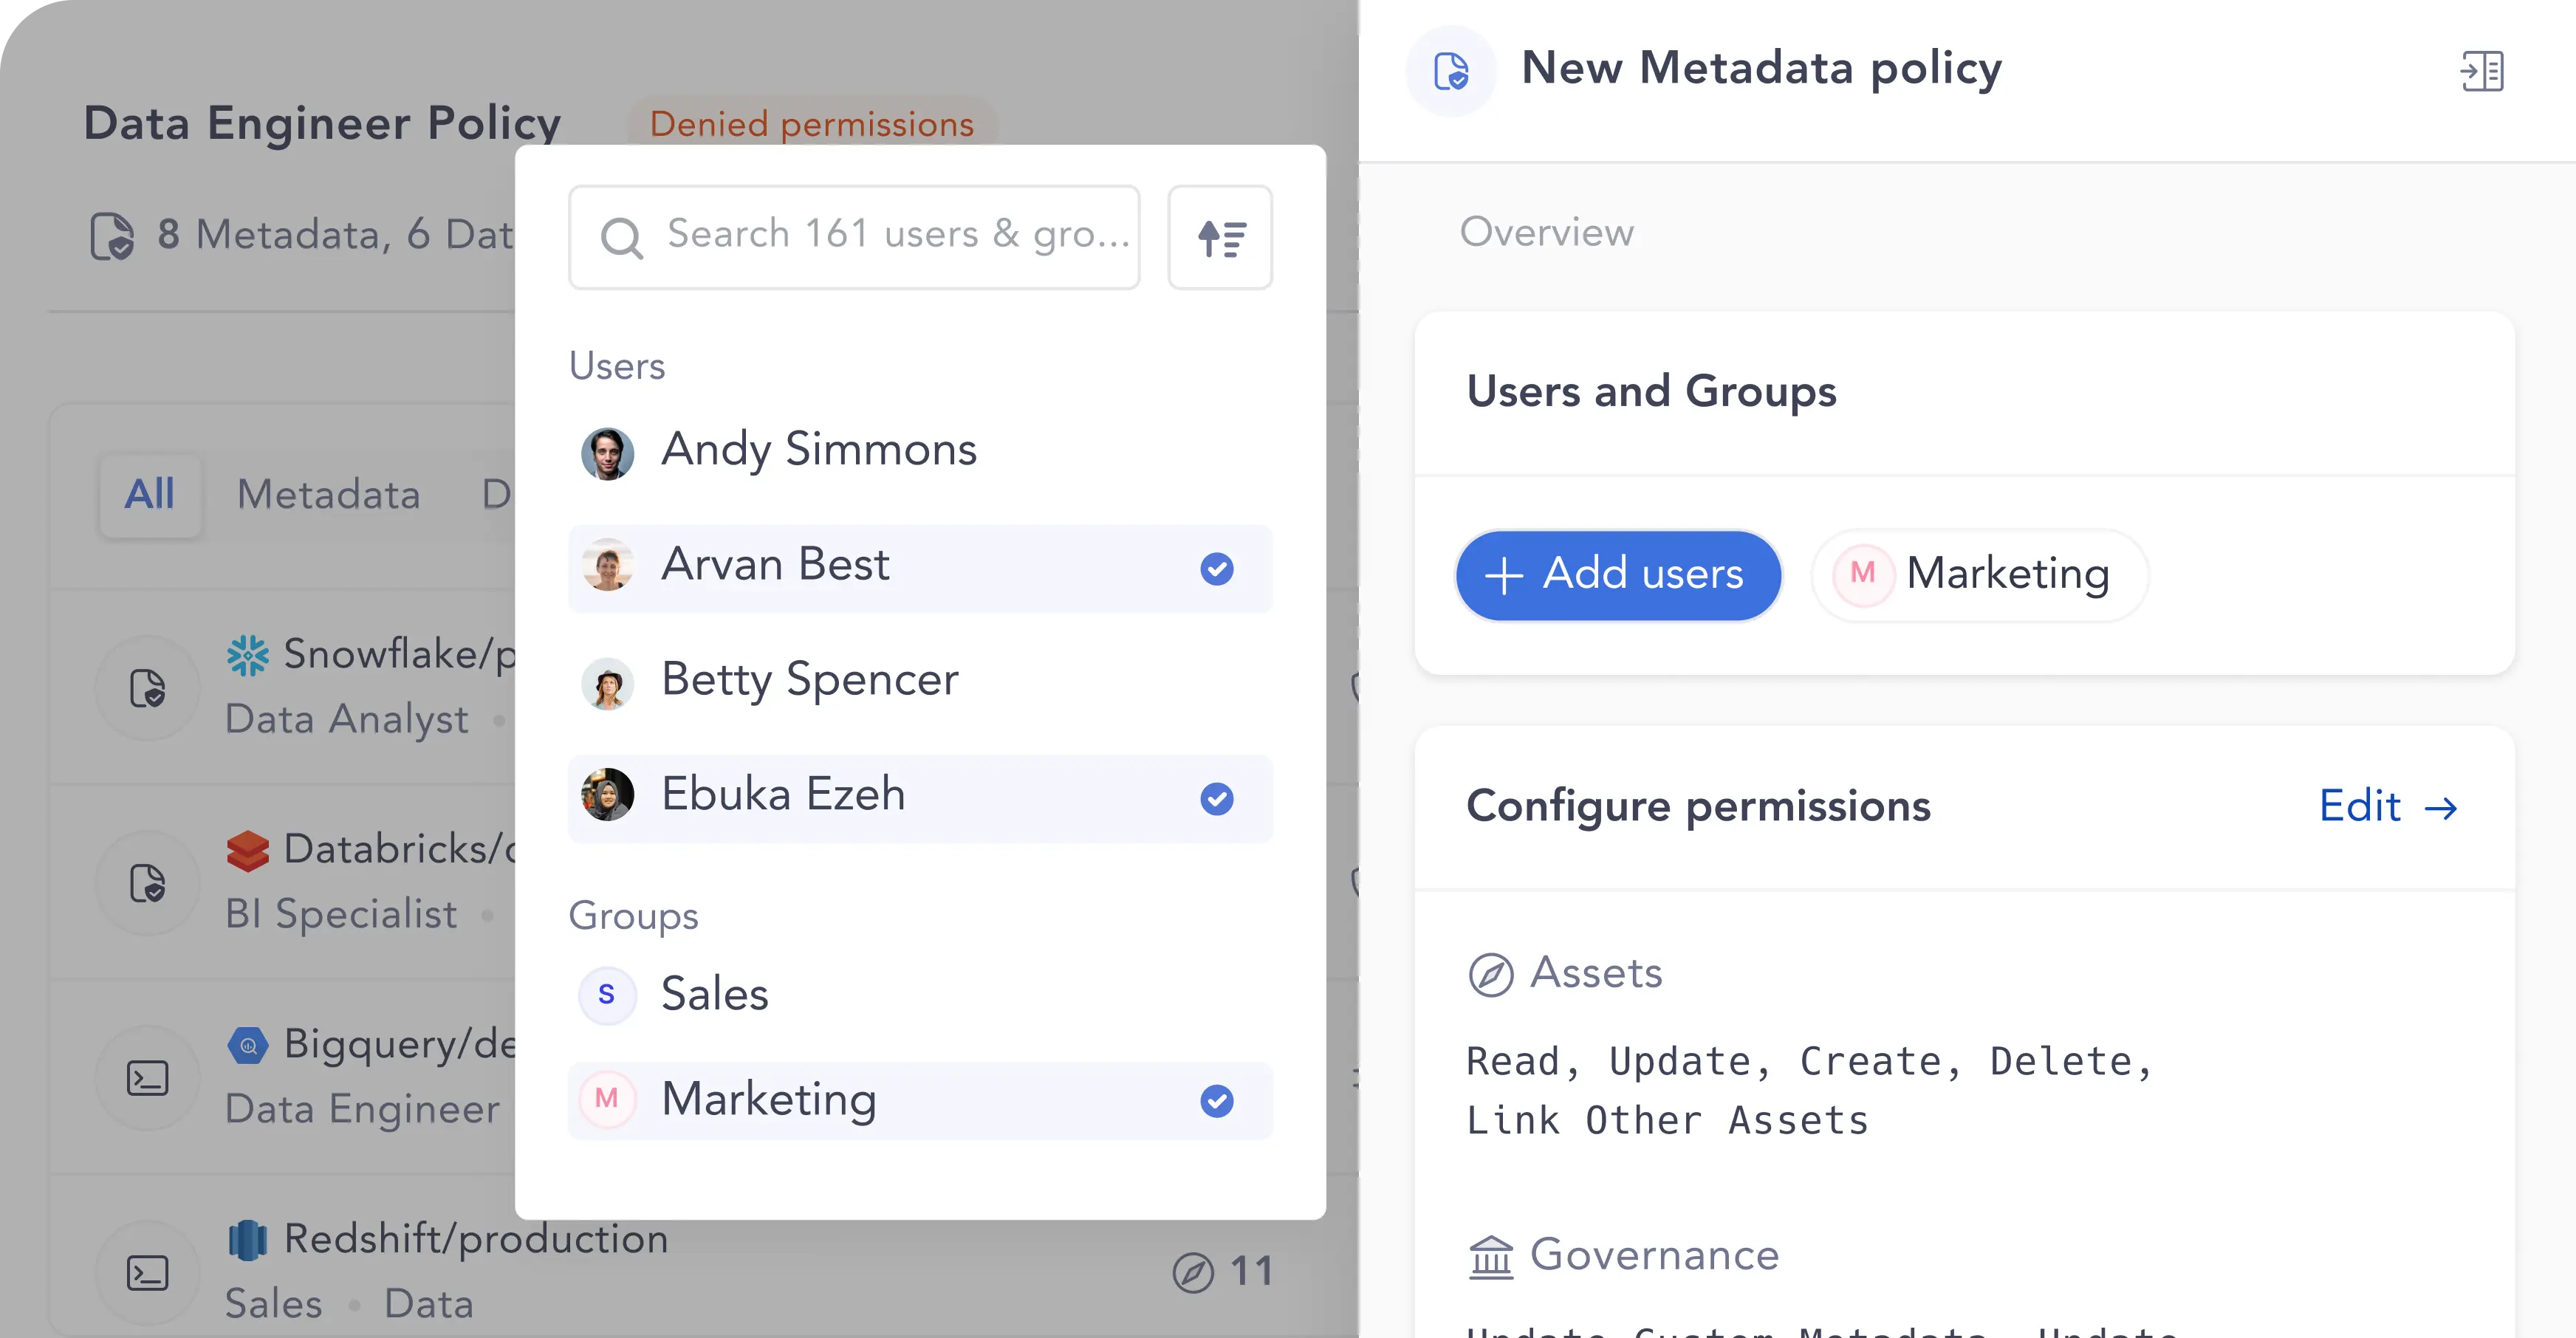Select Andy Simmons from users list
This screenshot has width=2576, height=1338.
(920, 452)
